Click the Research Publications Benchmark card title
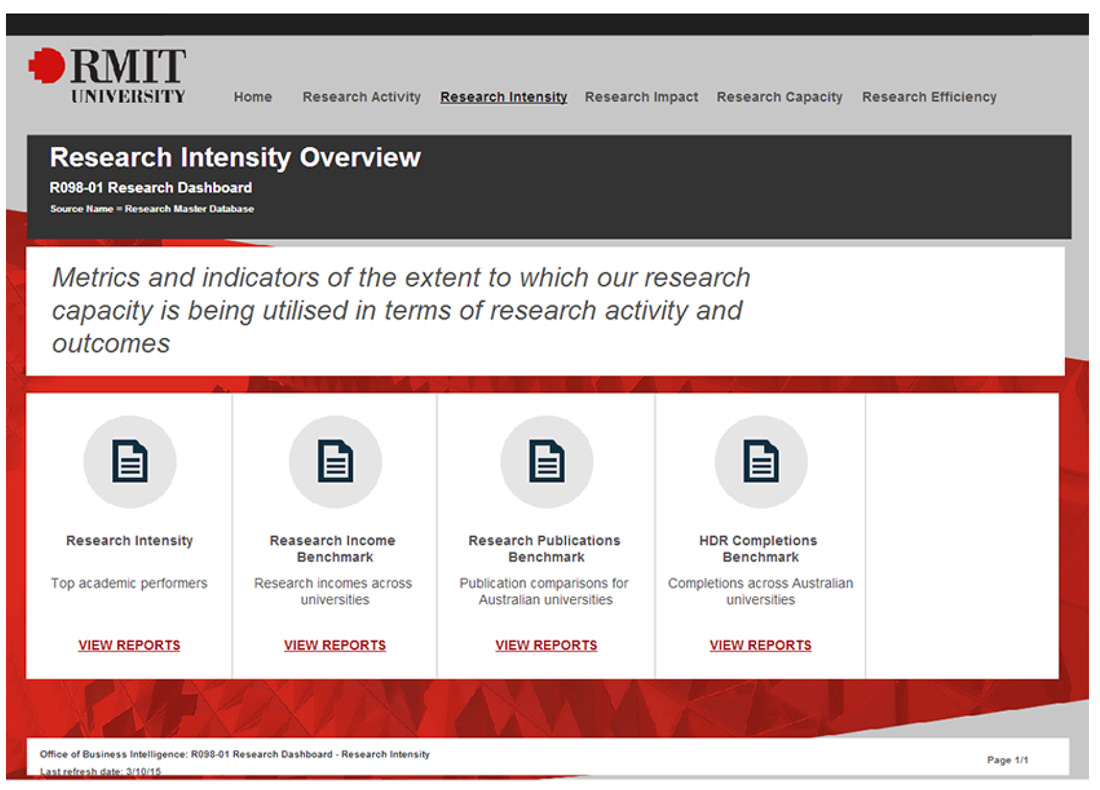This screenshot has width=1100, height=790. click(x=545, y=549)
